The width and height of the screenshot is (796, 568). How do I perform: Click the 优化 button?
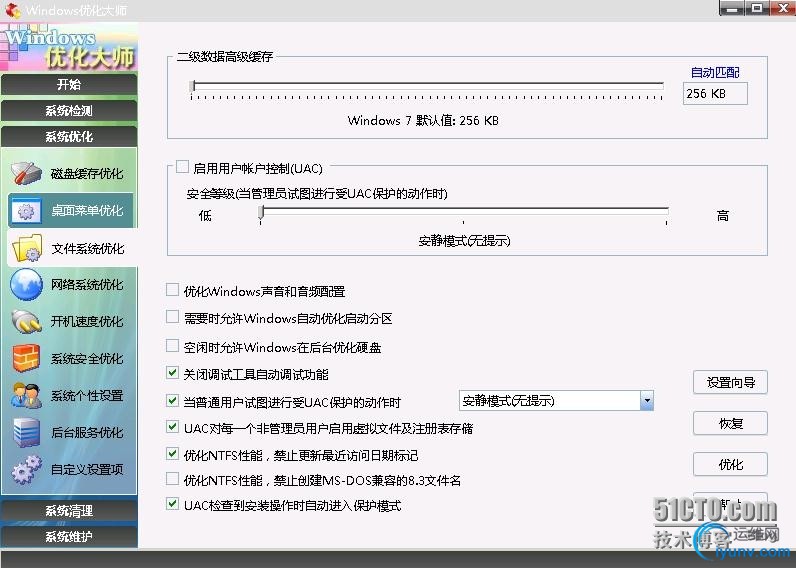click(730, 464)
